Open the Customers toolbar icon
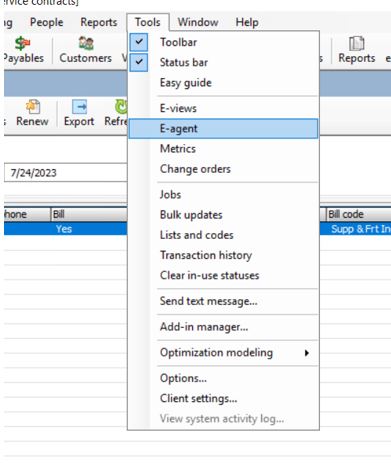Screen dimensions: 391x463 click(x=86, y=50)
